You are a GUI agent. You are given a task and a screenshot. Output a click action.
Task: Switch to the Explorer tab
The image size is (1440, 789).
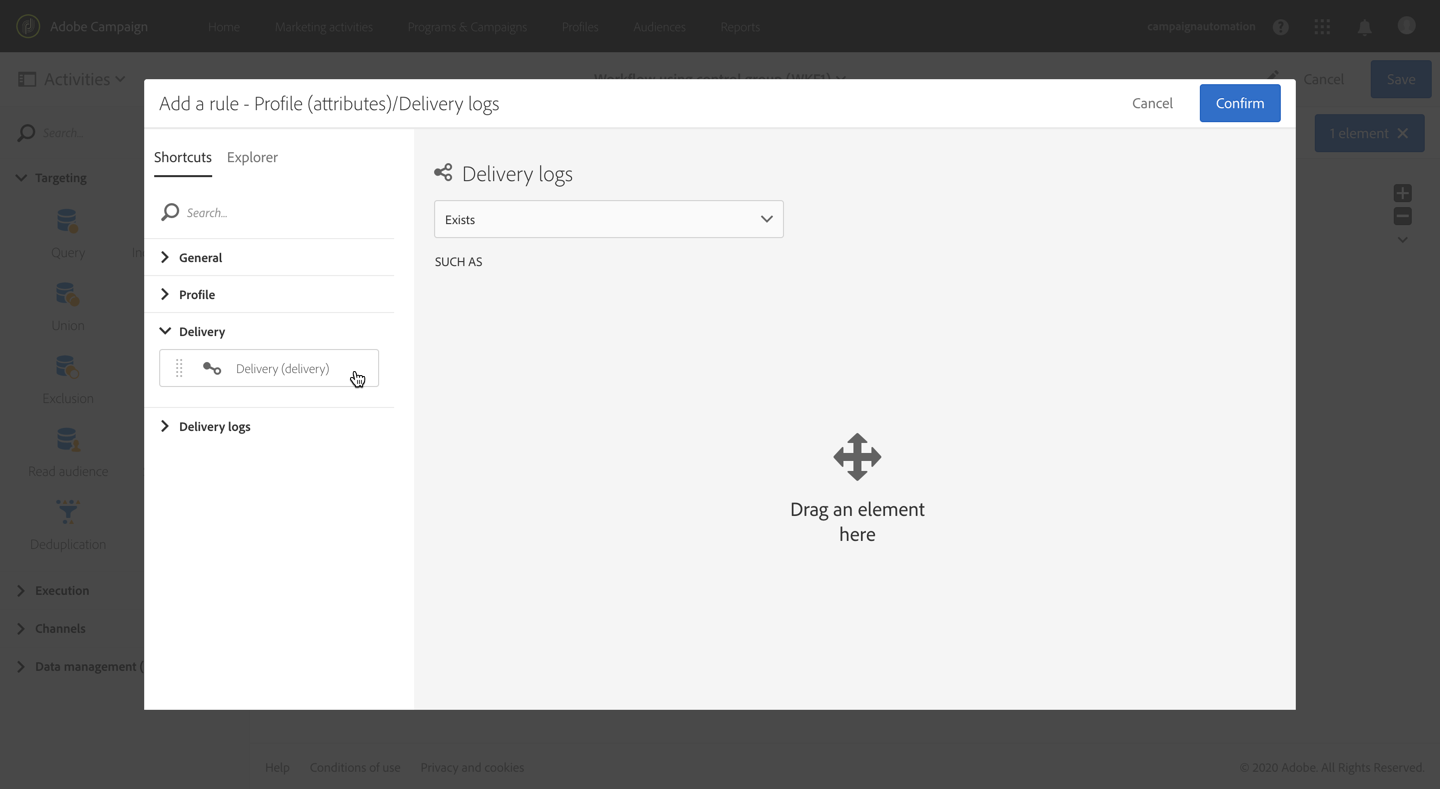coord(252,157)
